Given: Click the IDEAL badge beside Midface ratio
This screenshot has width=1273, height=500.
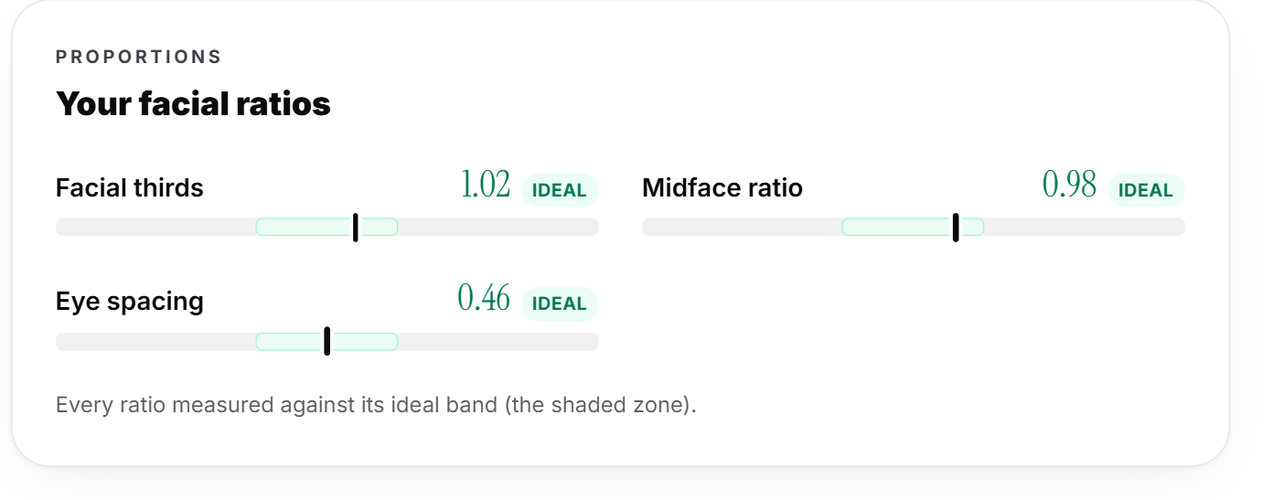Looking at the screenshot, I should [x=1146, y=190].
